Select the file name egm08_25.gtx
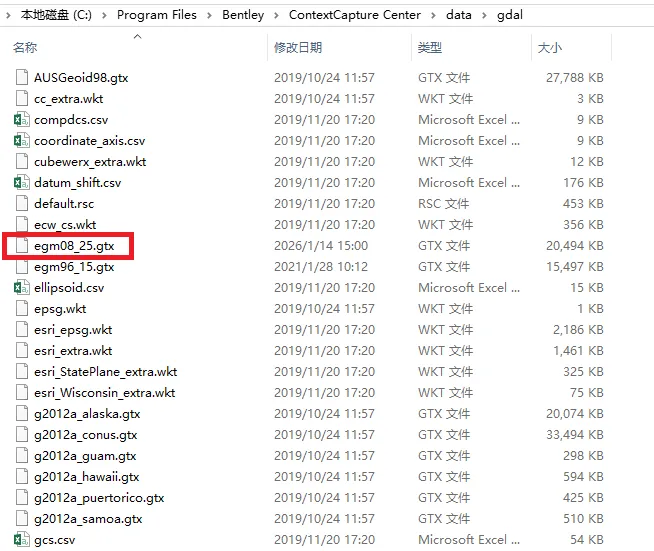Image resolution: width=654 pixels, height=551 pixels. click(74, 246)
